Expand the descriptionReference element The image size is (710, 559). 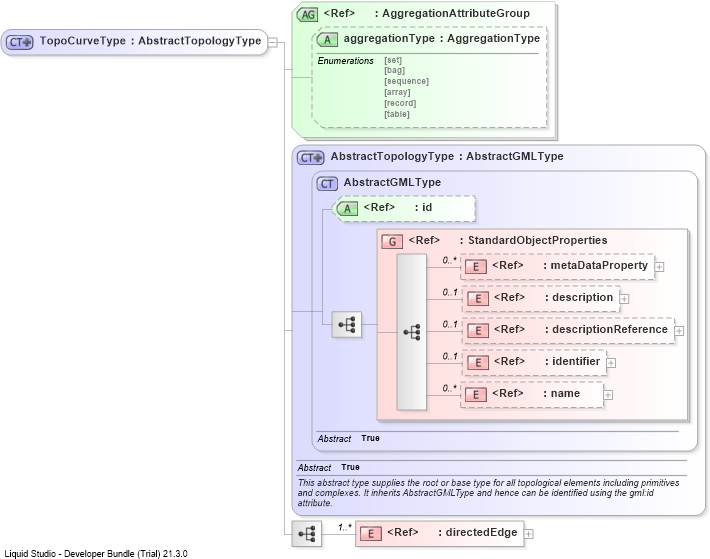679,331
